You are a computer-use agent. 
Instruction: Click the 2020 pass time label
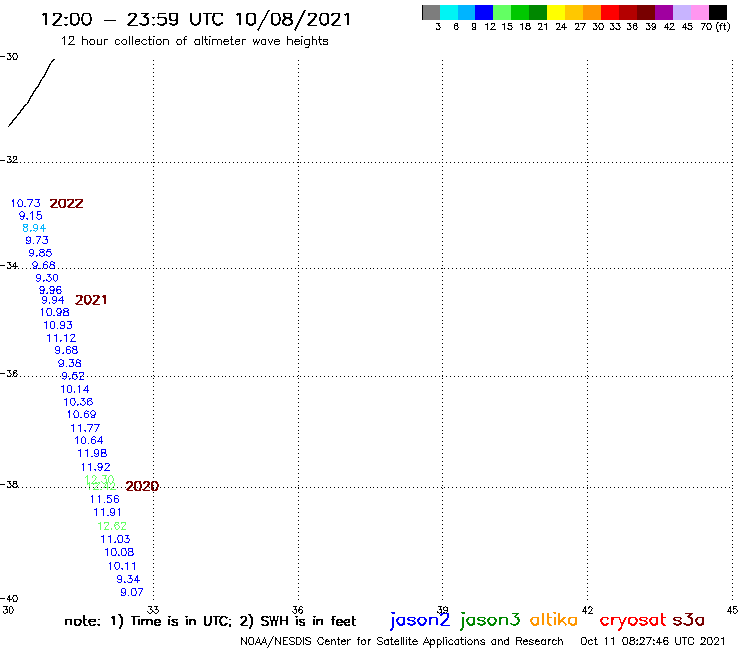pos(142,486)
